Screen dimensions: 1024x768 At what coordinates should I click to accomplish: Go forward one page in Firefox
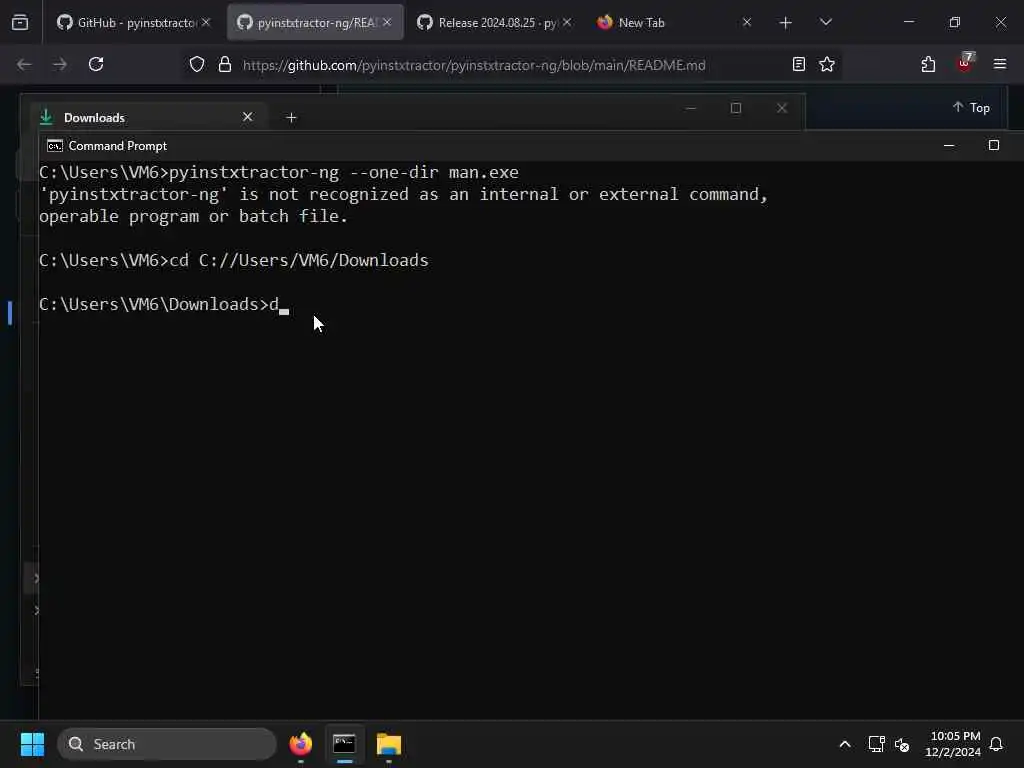tap(60, 64)
